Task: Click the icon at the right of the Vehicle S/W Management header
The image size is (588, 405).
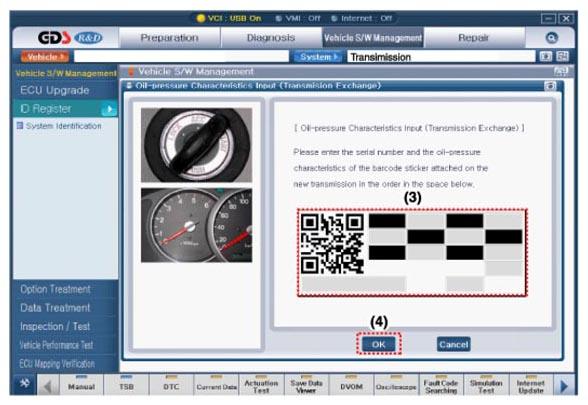Action: (x=561, y=71)
